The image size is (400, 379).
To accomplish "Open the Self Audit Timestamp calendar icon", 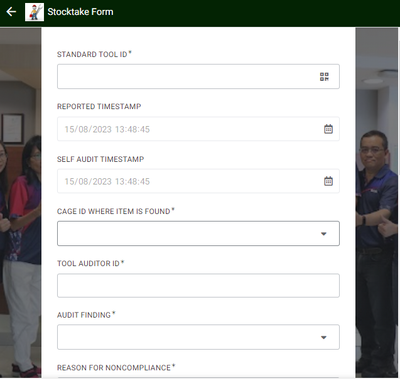I will [x=328, y=181].
